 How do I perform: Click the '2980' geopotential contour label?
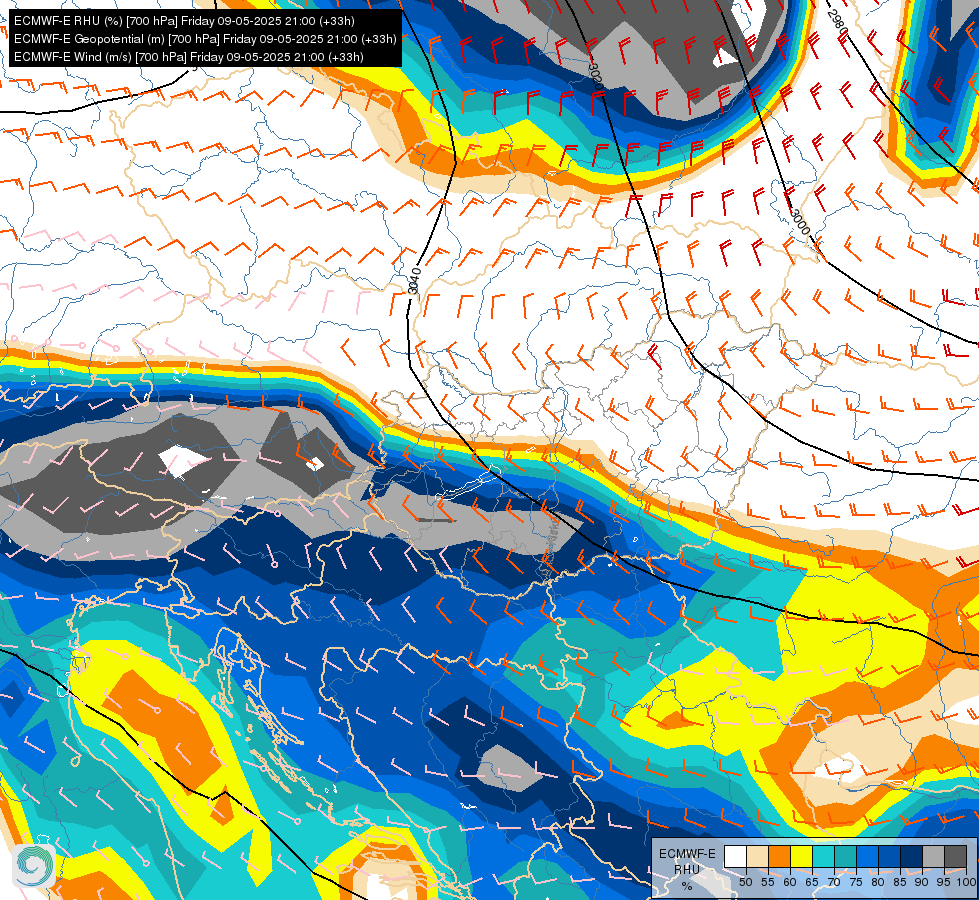click(x=837, y=22)
